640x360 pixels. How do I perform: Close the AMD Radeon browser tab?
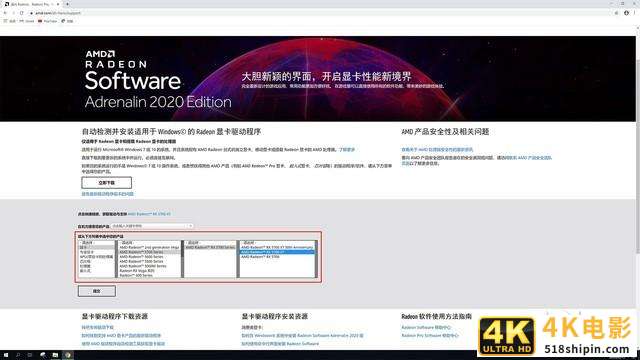click(58, 4)
